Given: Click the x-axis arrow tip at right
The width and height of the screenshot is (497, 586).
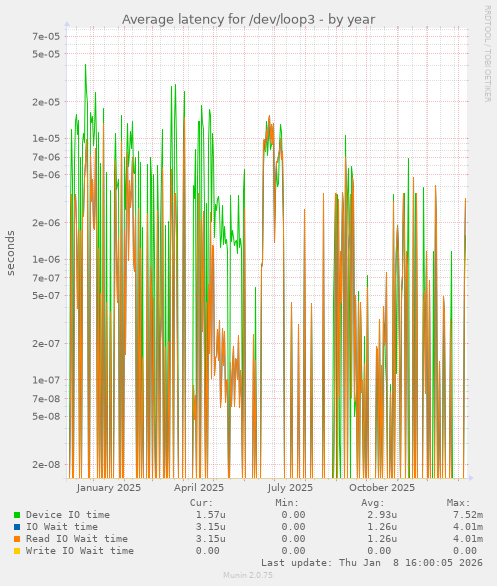Looking at the screenshot, I should [x=471, y=478].
